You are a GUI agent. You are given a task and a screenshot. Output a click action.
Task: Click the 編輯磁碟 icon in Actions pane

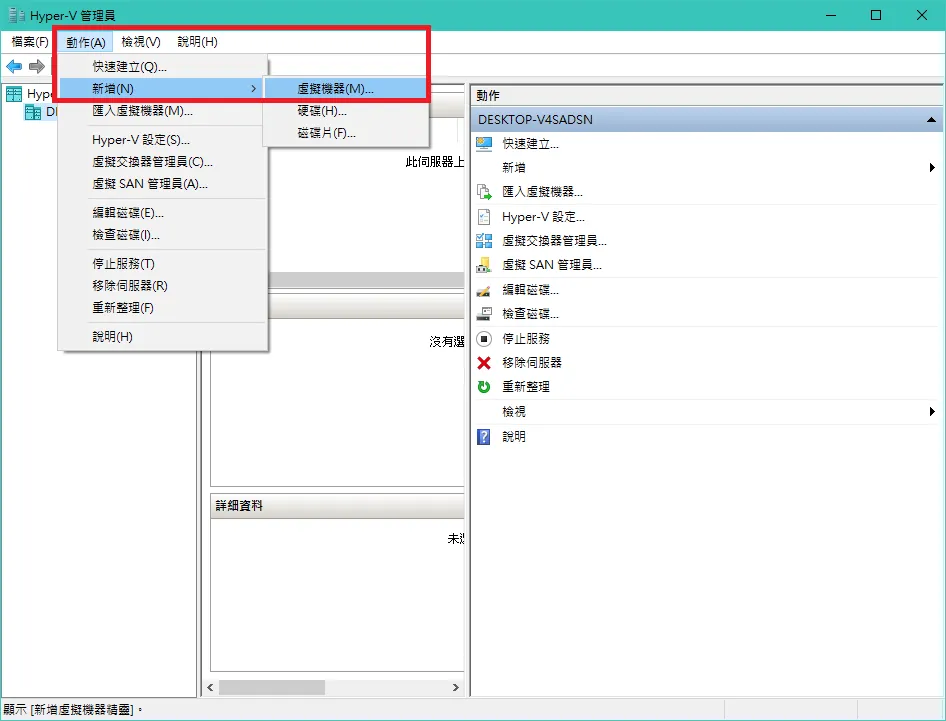tap(484, 290)
